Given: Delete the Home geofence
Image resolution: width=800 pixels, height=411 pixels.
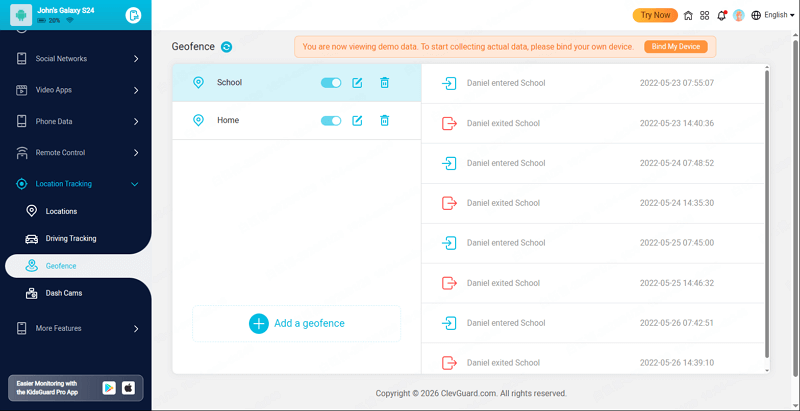Looking at the screenshot, I should coord(385,120).
